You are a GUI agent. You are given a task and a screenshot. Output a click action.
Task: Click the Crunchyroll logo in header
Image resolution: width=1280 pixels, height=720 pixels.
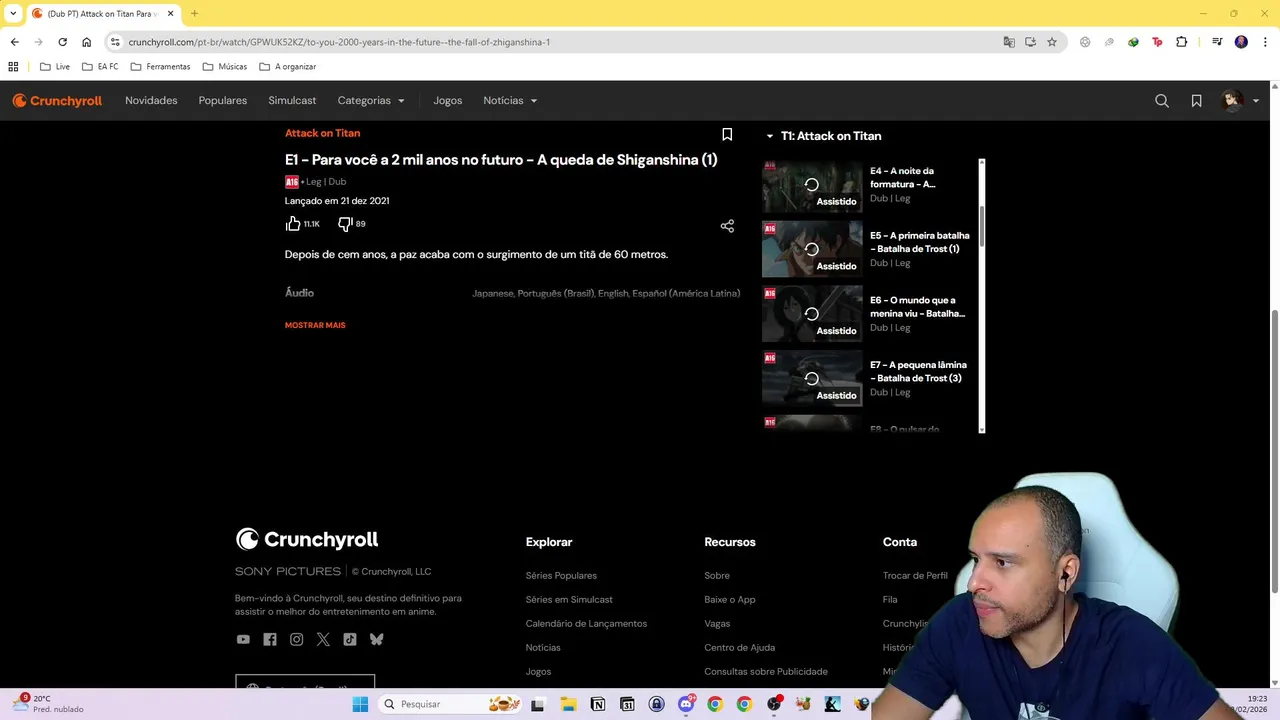coord(57,101)
